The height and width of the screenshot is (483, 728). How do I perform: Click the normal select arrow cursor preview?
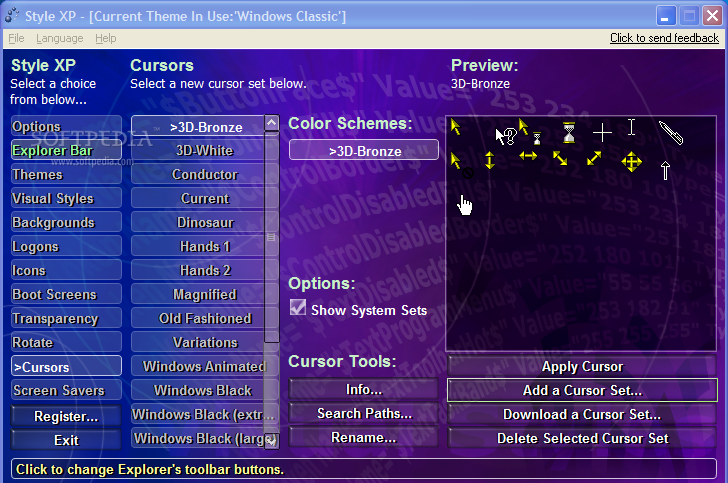455,127
